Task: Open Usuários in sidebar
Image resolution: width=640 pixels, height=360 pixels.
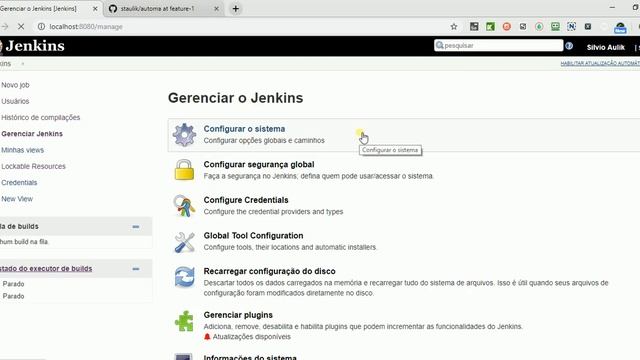Action: coord(15,101)
